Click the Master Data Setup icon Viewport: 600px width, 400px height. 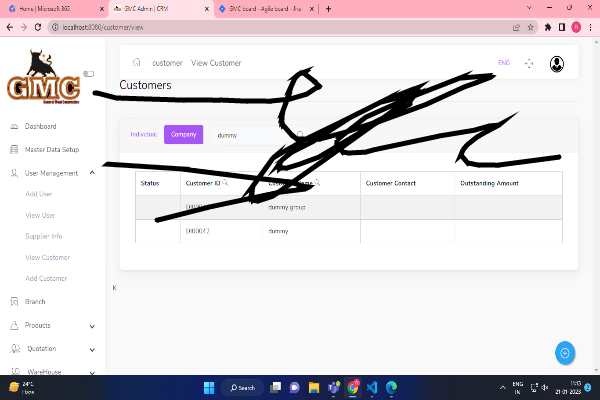[x=14, y=150]
